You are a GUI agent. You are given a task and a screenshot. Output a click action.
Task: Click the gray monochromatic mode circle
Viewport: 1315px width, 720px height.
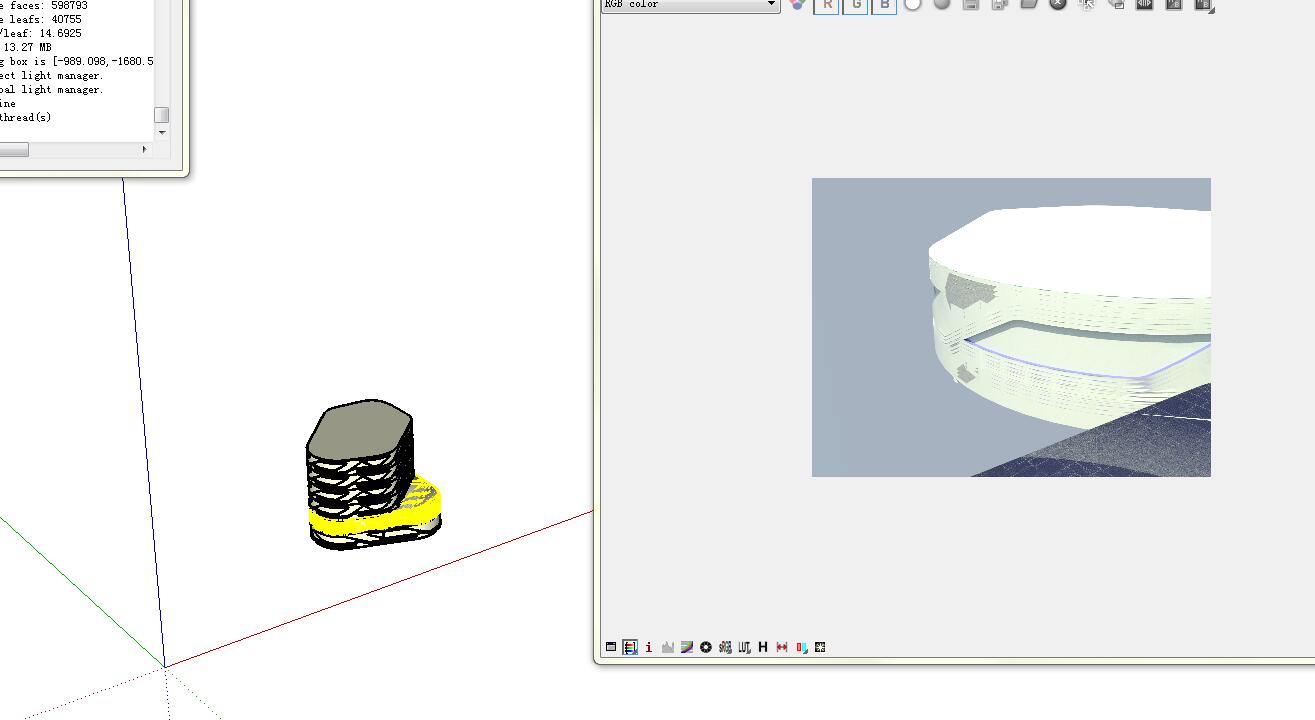coord(942,5)
